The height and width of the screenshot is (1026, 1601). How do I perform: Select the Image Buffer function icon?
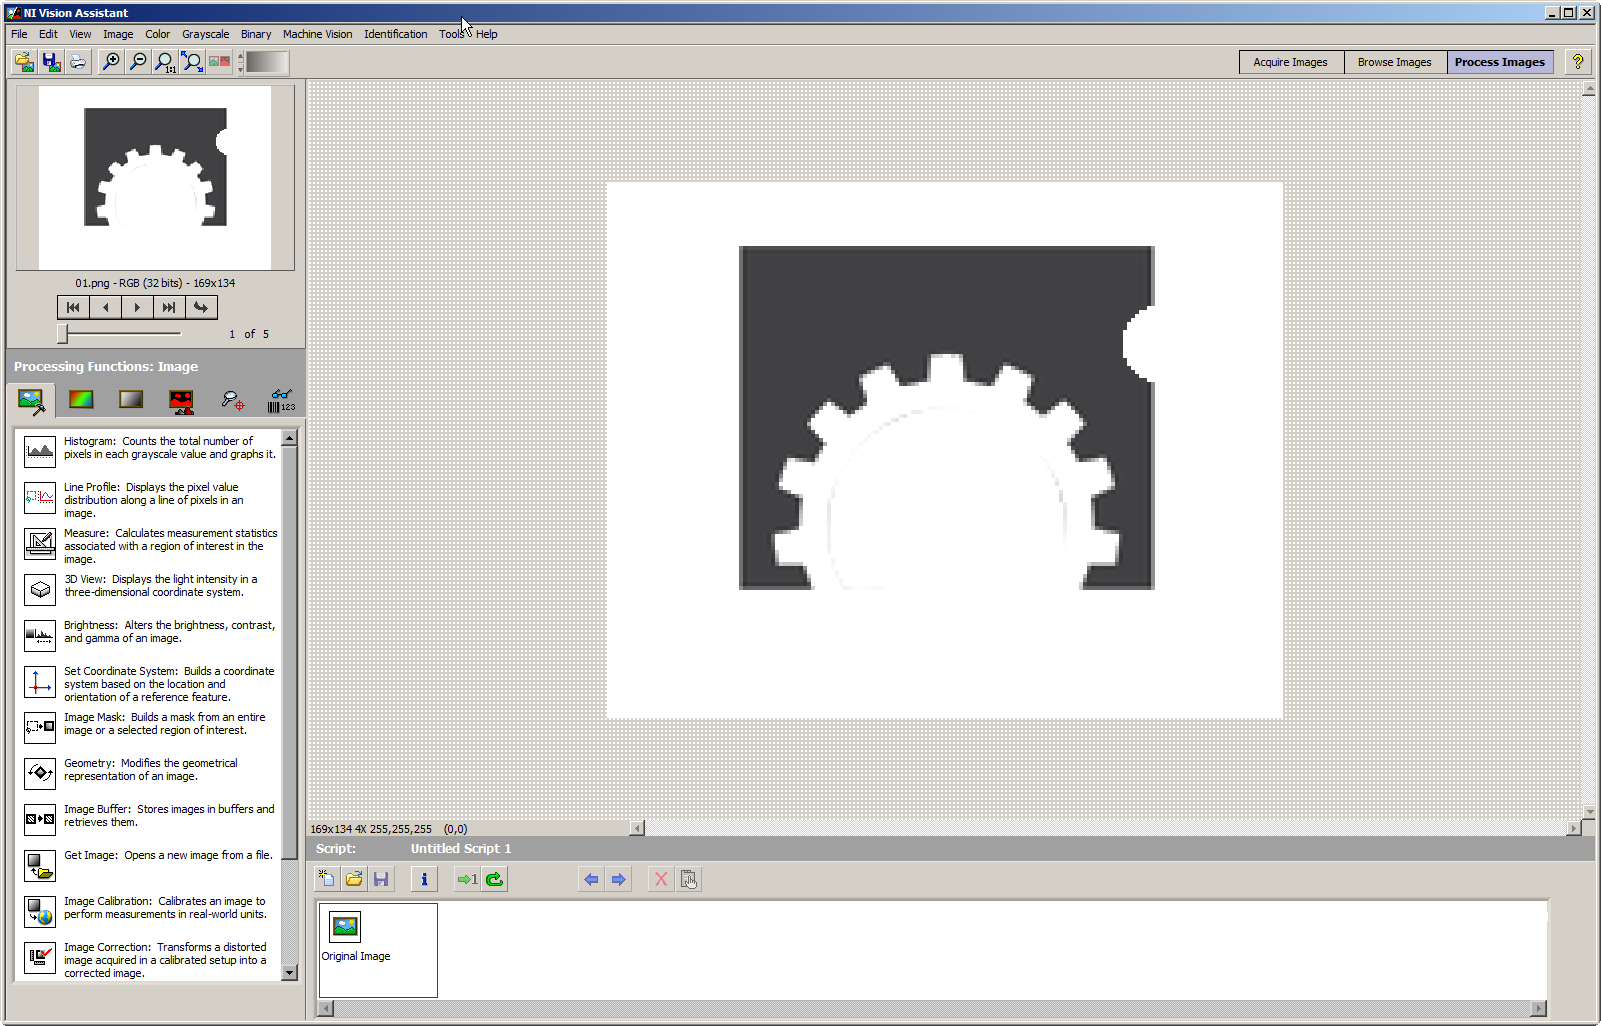[40, 820]
